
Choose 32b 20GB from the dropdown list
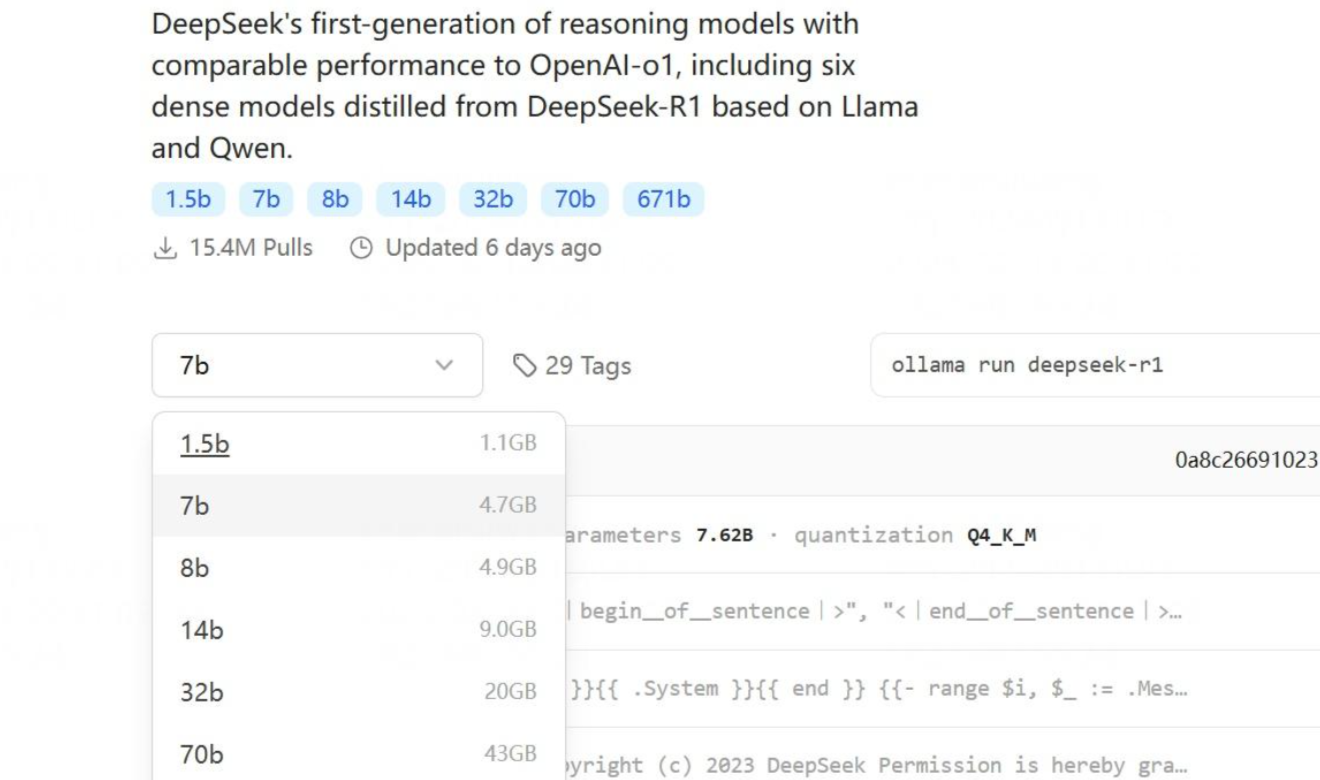[359, 692]
